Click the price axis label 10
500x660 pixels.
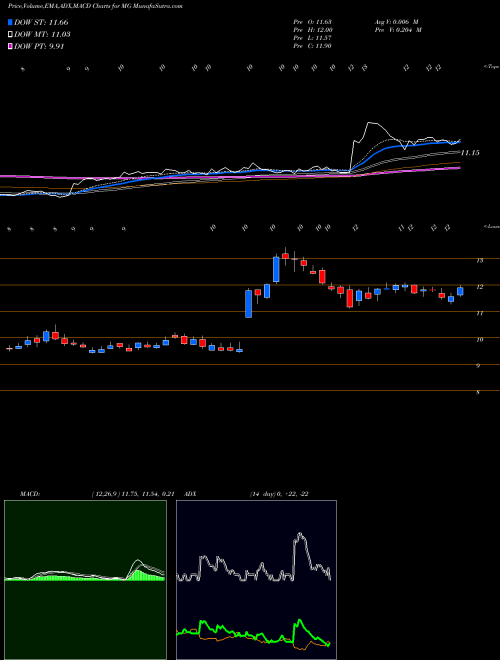coord(479,340)
